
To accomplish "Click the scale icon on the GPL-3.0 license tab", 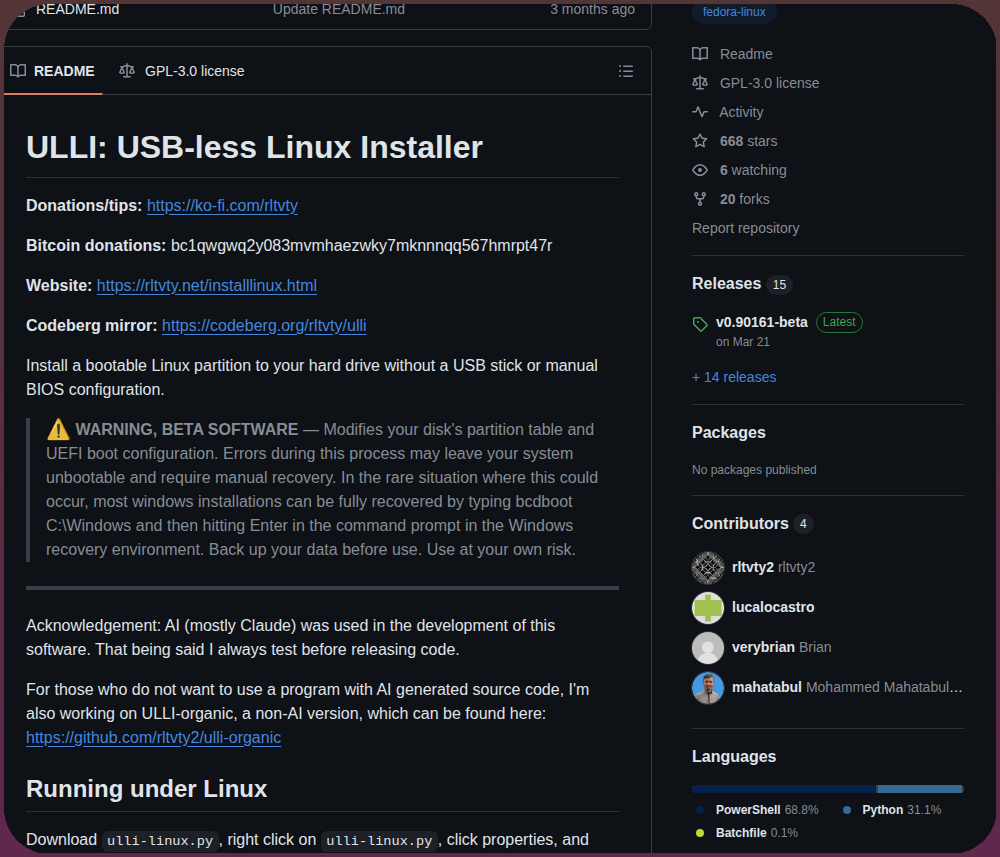I will tap(127, 71).
